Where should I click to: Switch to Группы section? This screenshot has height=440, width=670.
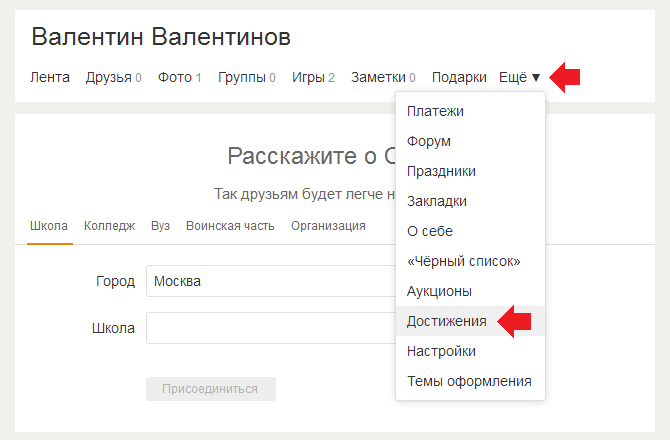[246, 77]
